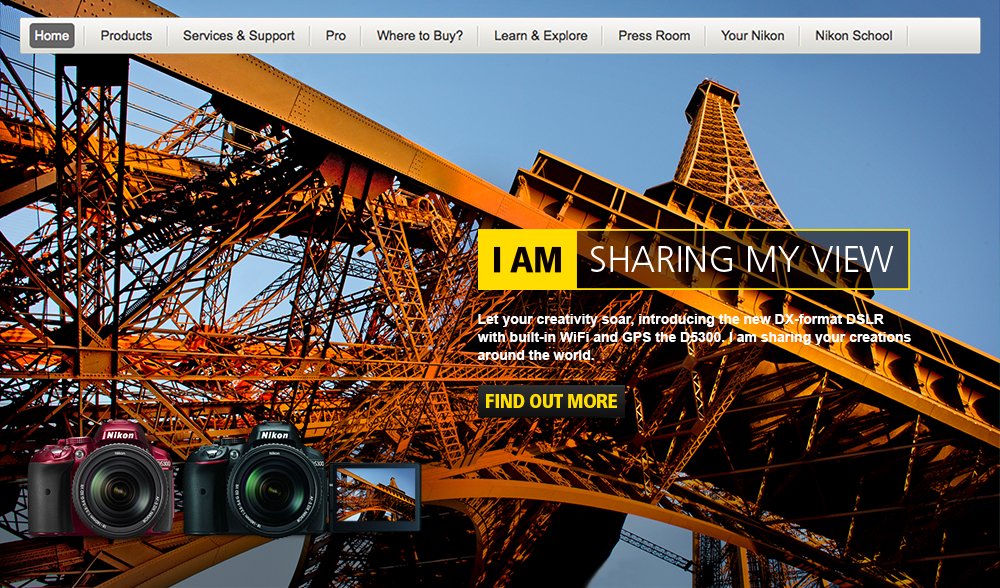Open the Where to Buy? page
Viewport: 1000px width, 588px height.
(x=419, y=36)
